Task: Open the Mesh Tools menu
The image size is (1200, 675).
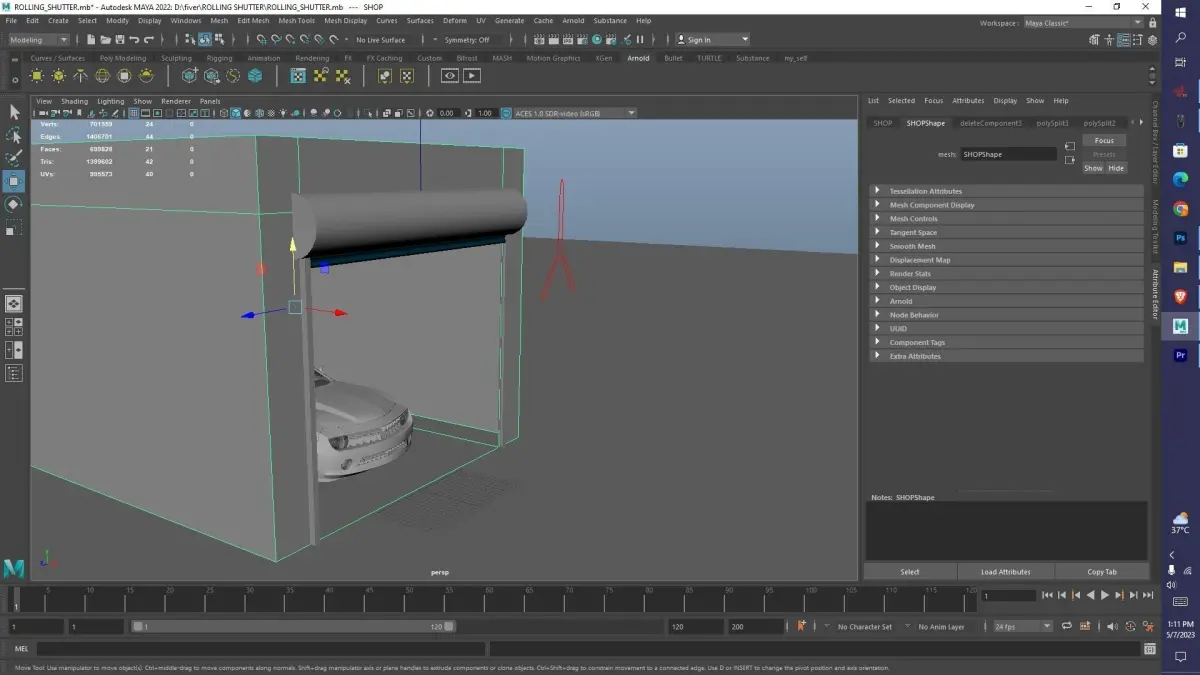Action: coord(296,20)
